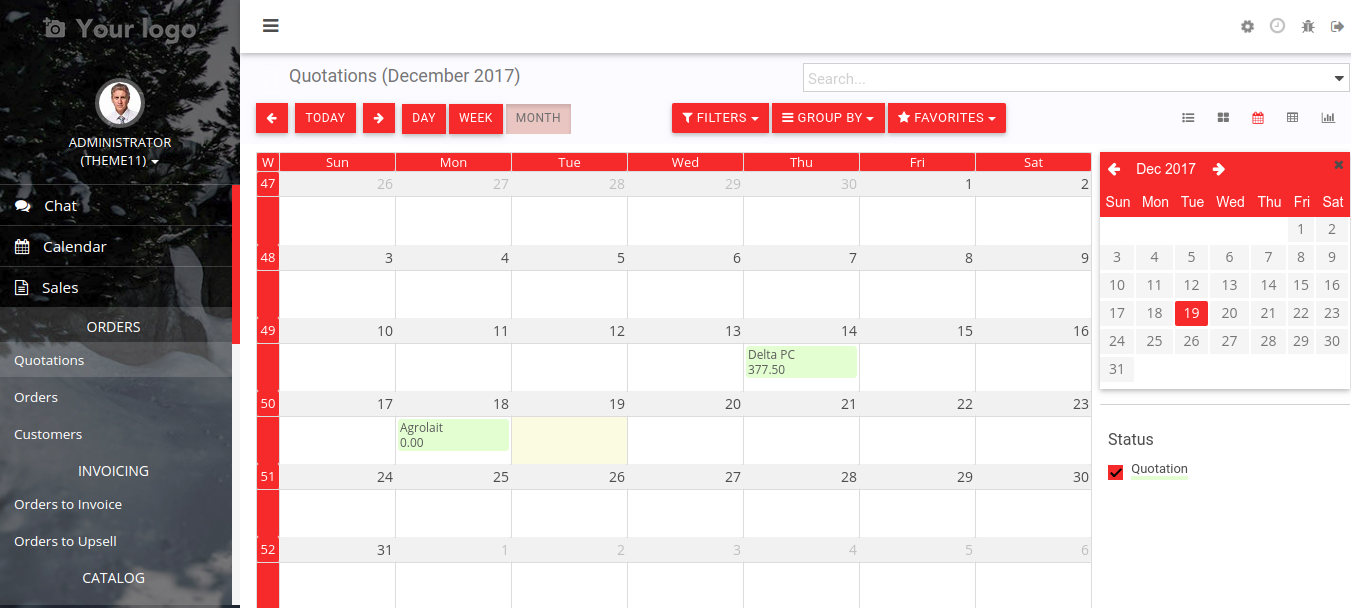Click the administrator avatar picture
The image size is (1351, 608).
120,103
